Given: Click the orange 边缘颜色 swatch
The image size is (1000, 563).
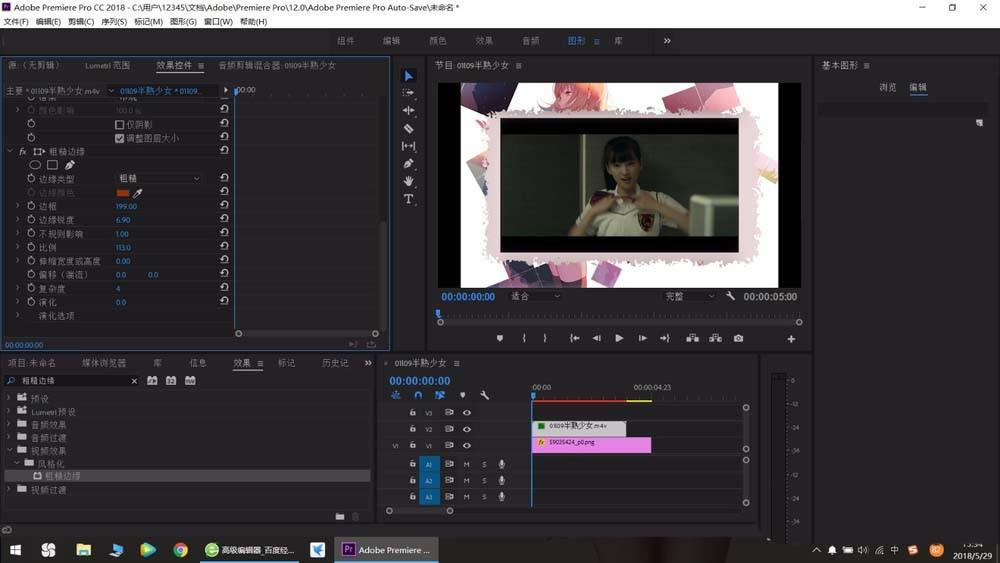Looking at the screenshot, I should click(x=123, y=192).
